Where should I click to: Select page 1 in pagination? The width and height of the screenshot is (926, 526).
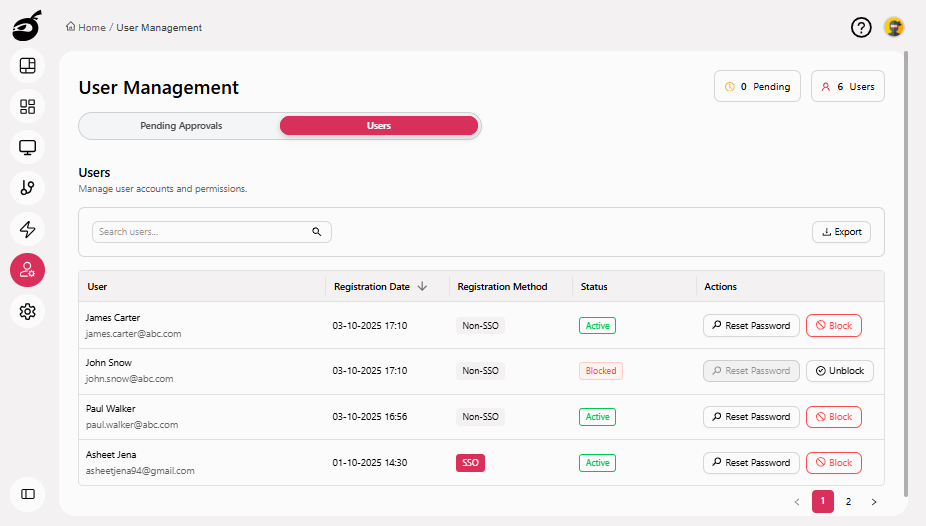tap(823, 501)
